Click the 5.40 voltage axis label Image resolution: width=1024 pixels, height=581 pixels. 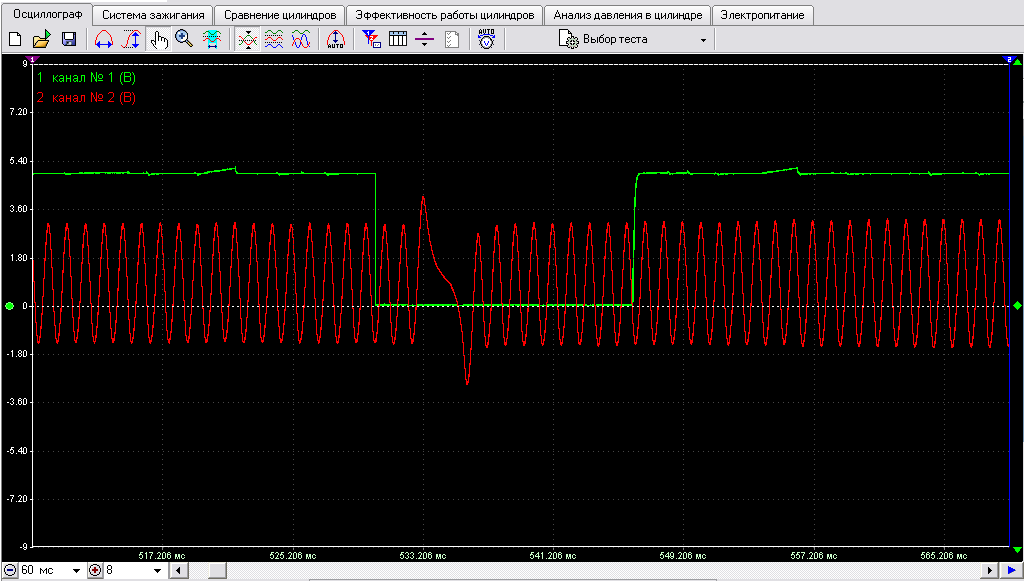[18, 161]
